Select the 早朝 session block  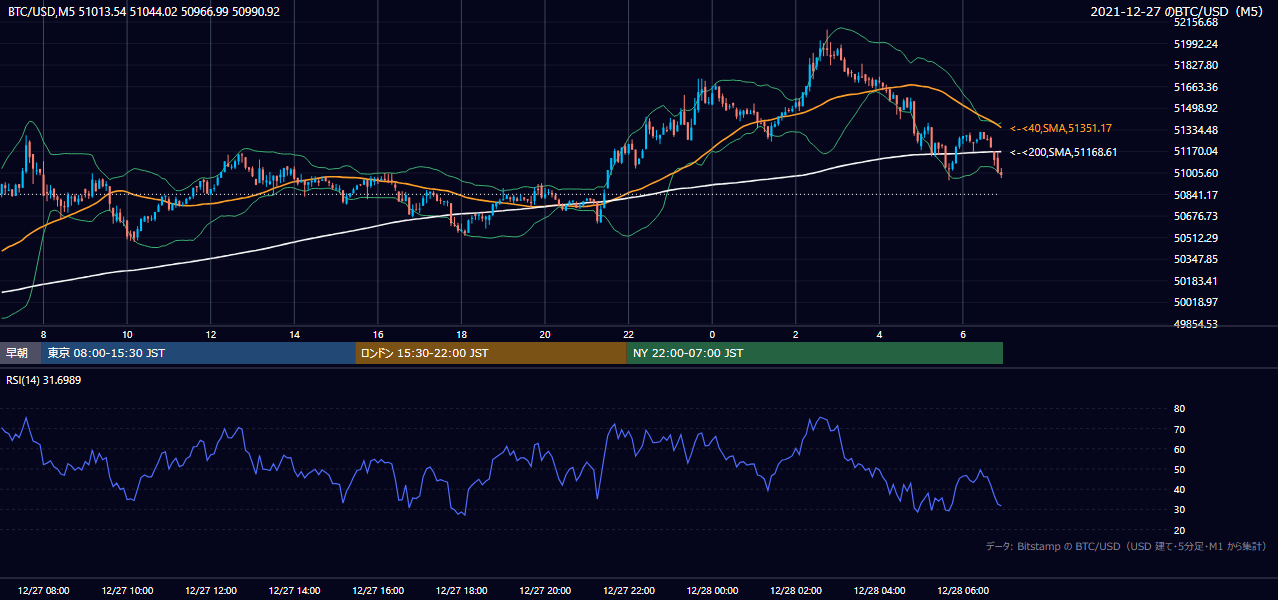21,353
